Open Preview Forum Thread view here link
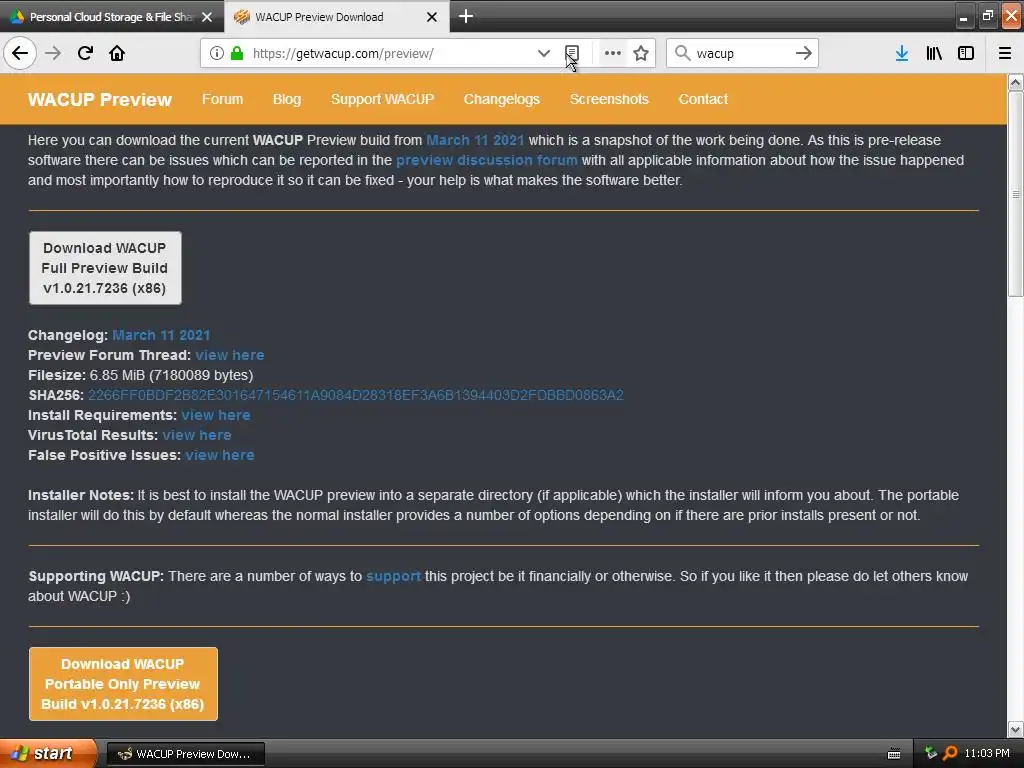Viewport: 1024px width, 768px height. pyautogui.click(x=230, y=355)
